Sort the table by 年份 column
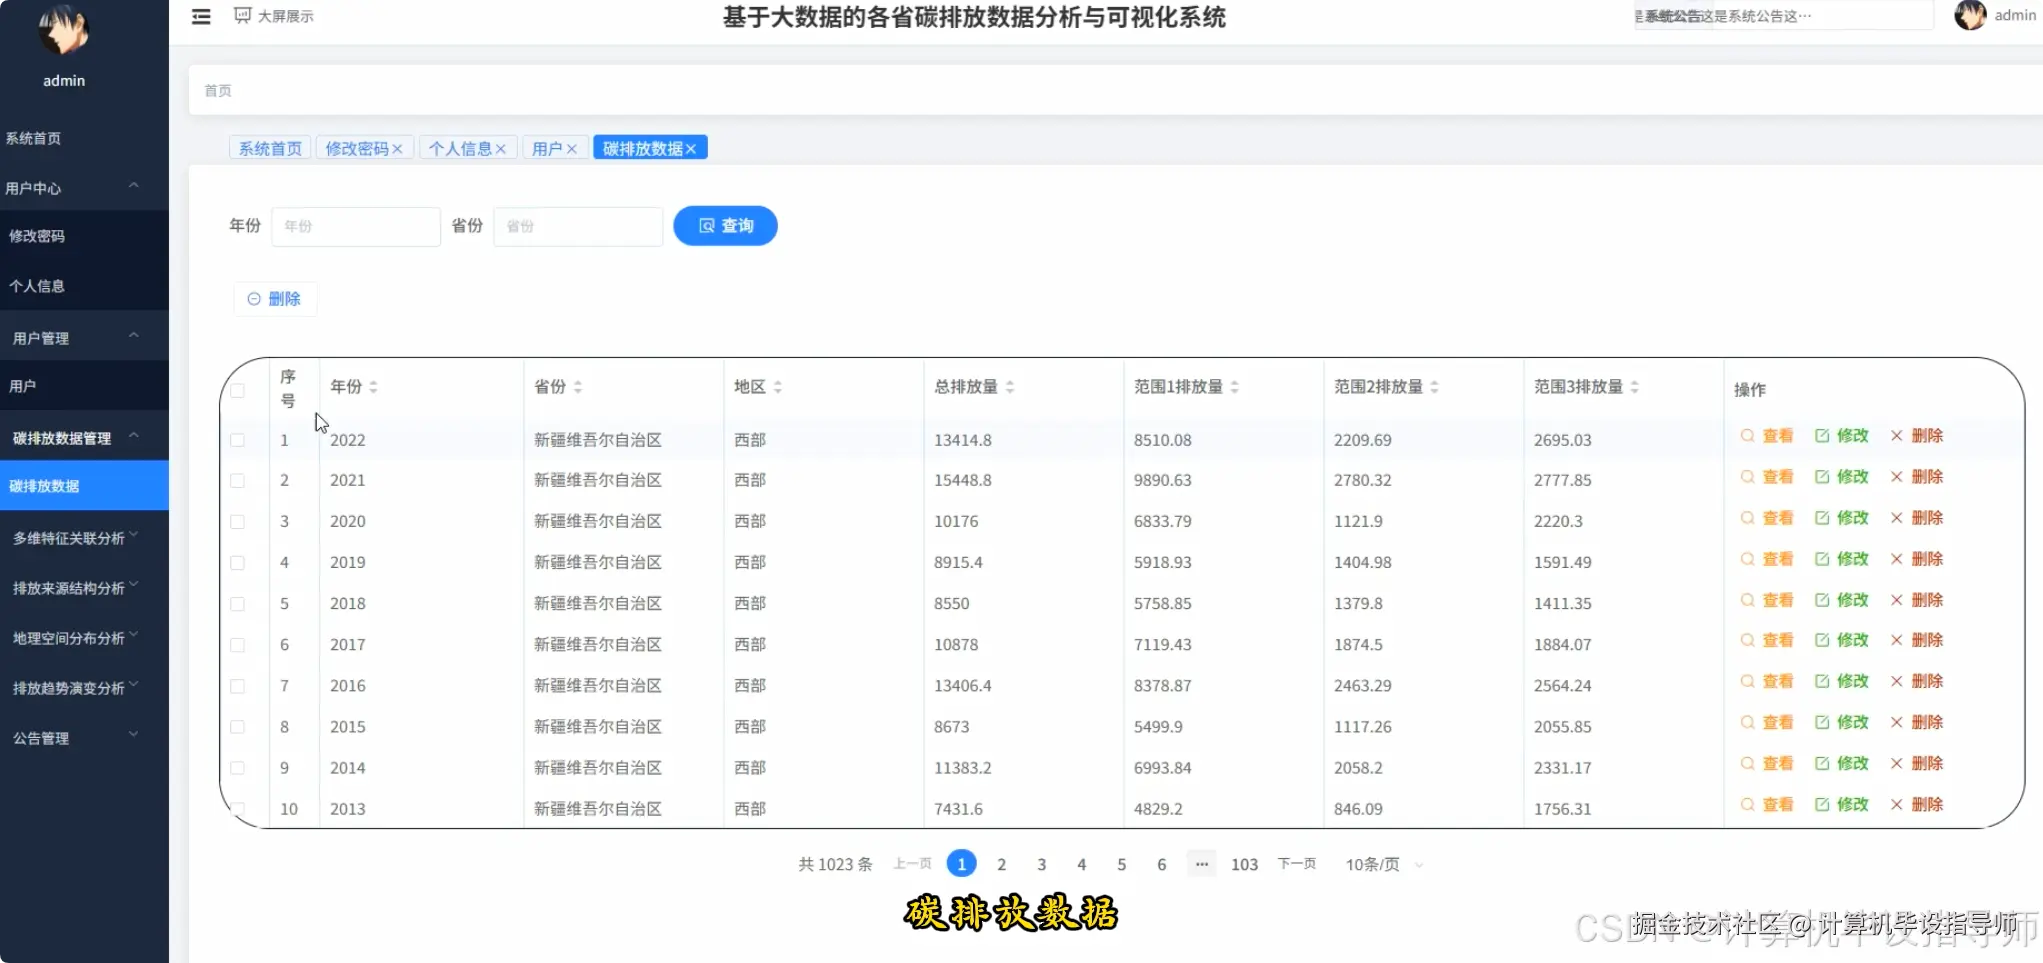Image resolution: width=2043 pixels, height=963 pixels. pos(373,386)
